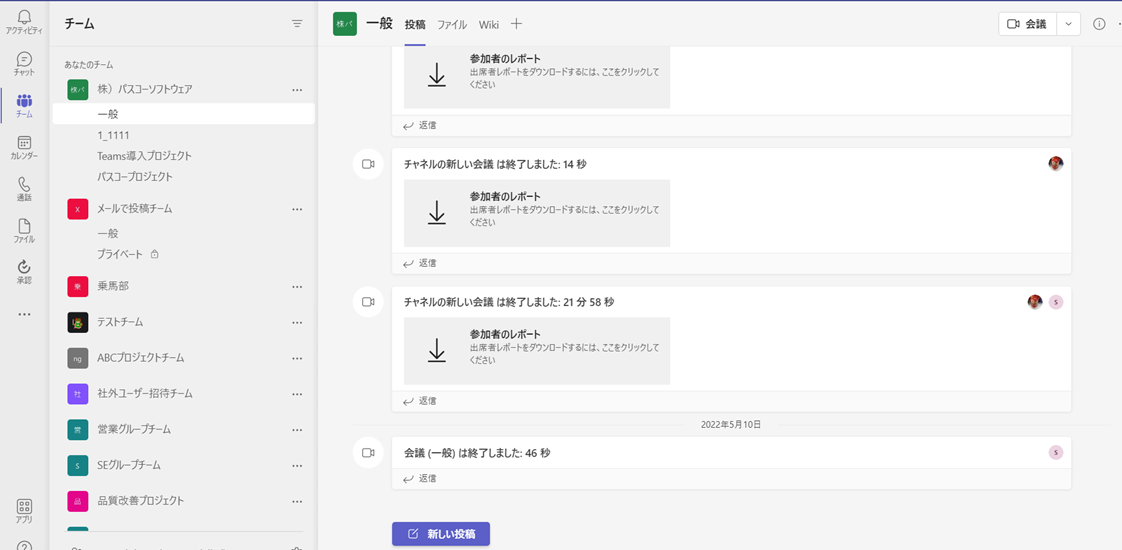This screenshot has height=550, width=1122.
Task: Add a tab with plus icon
Action: coord(517,24)
